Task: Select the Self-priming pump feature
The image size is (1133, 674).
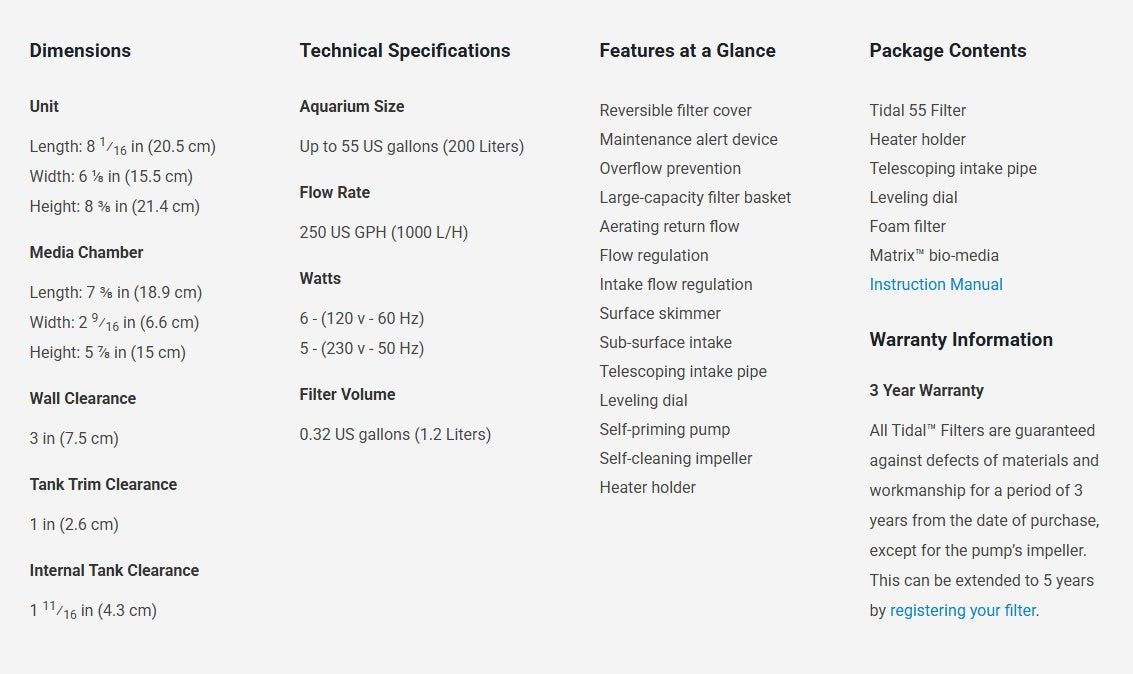Action: [x=664, y=429]
